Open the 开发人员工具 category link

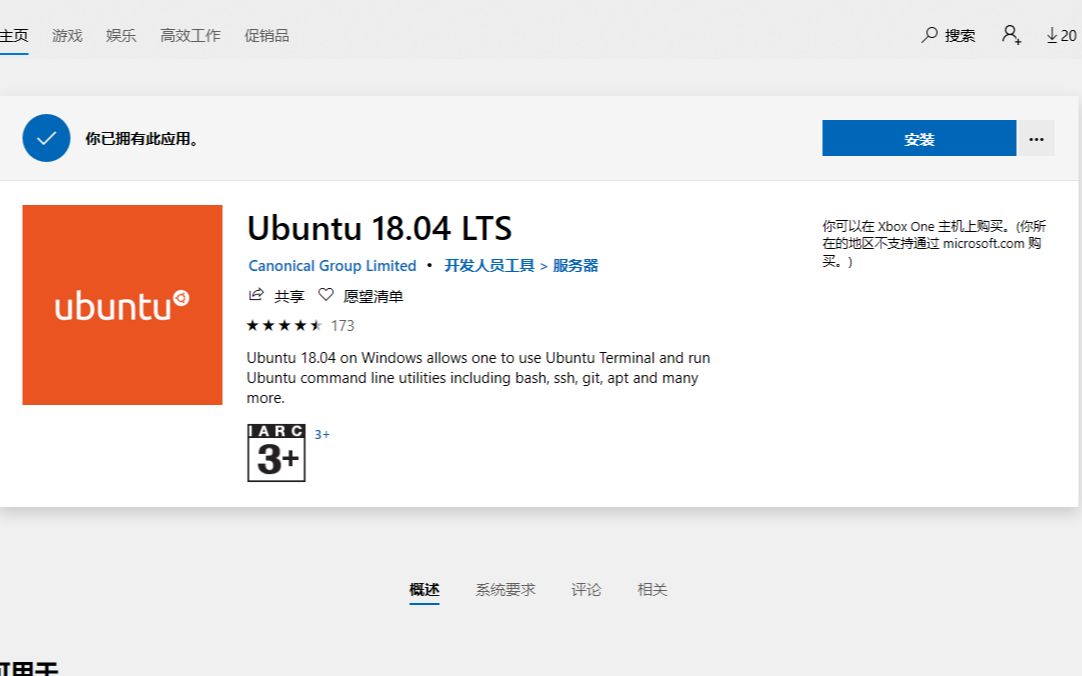(490, 266)
